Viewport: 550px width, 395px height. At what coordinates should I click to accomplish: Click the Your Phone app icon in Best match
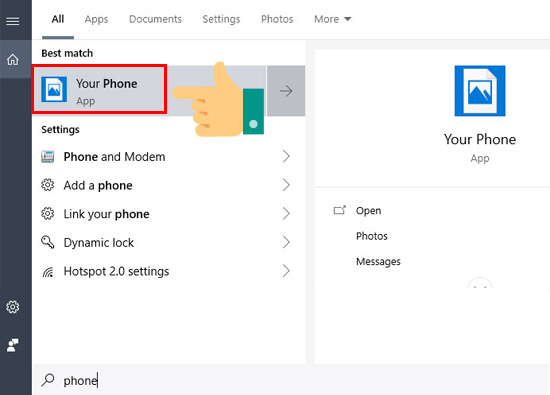[x=54, y=89]
